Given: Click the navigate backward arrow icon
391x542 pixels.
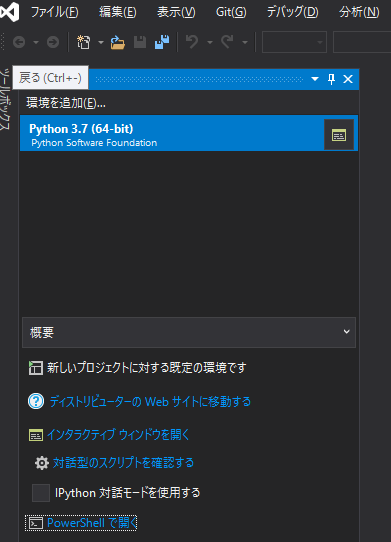Looking at the screenshot, I should pyautogui.click(x=19, y=43).
